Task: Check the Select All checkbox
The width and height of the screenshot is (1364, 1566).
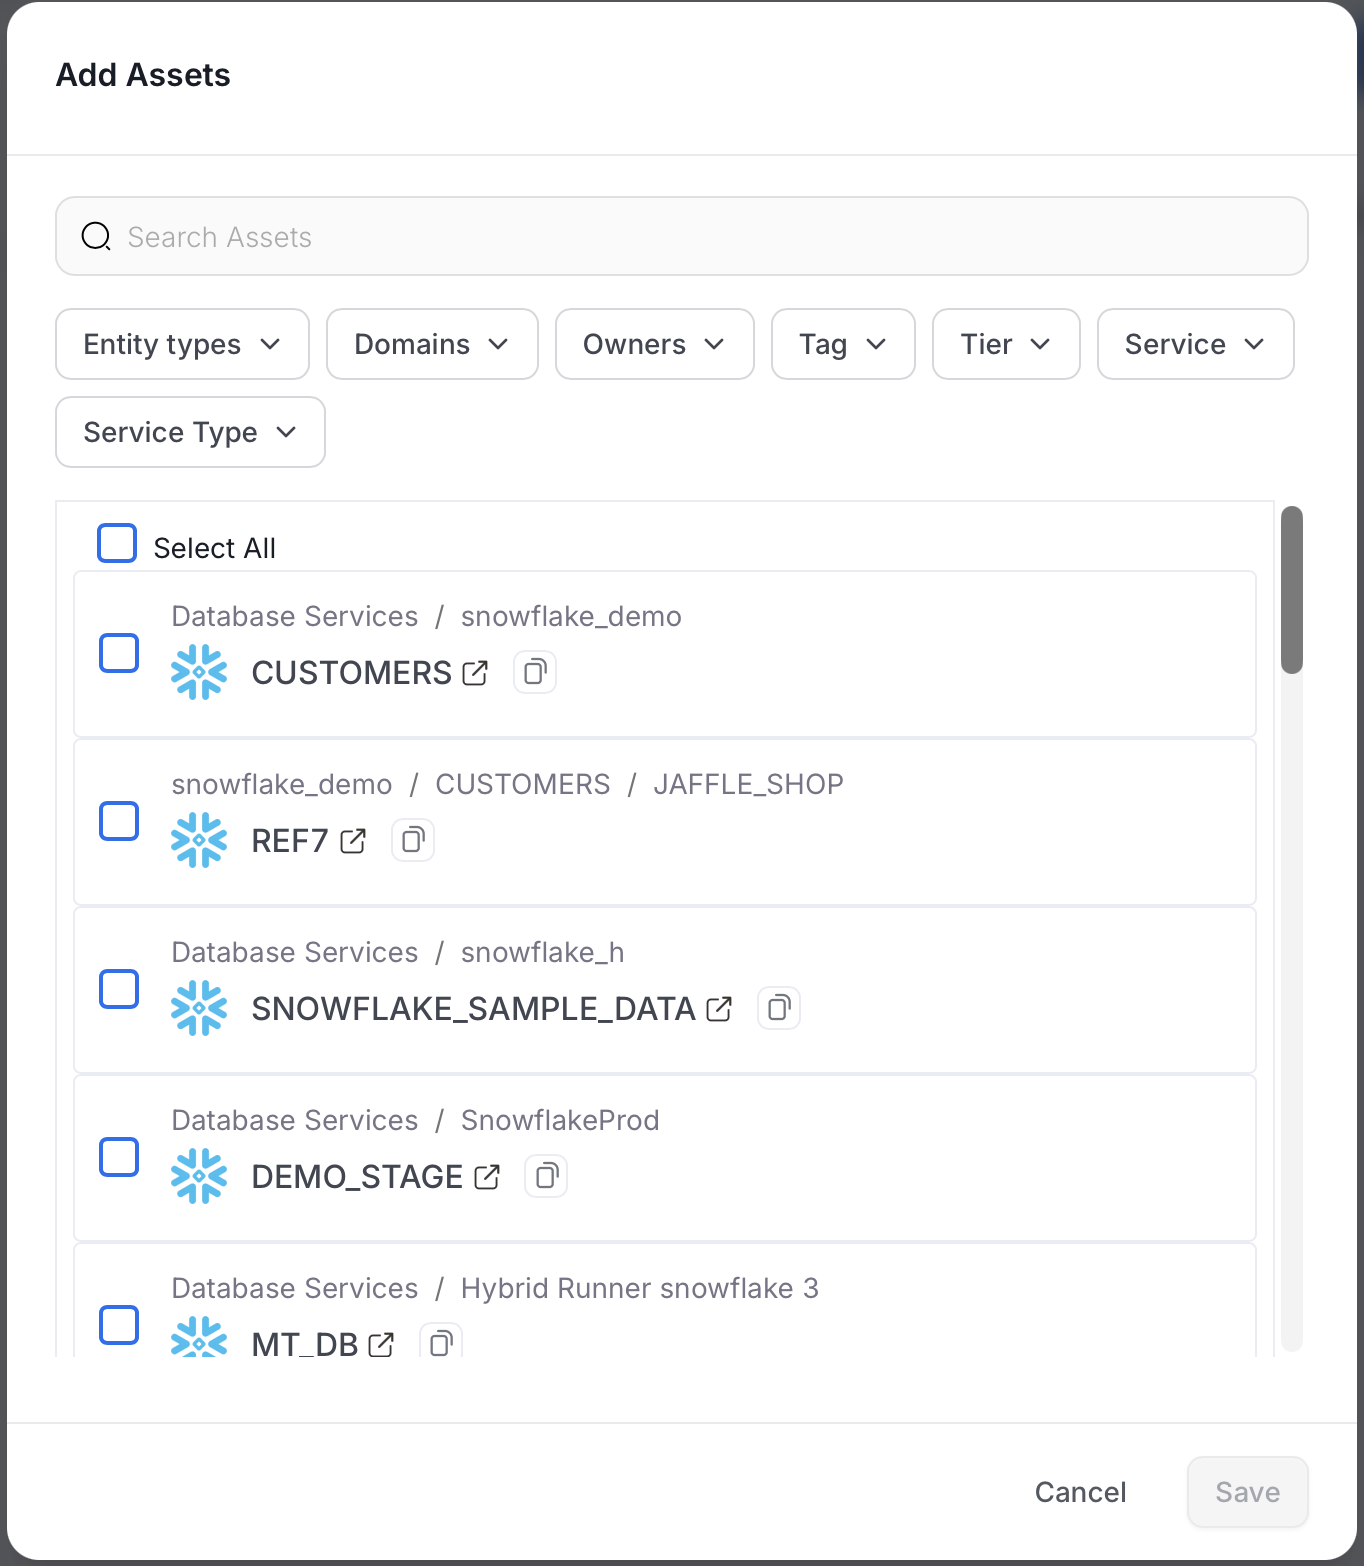Action: tap(117, 543)
